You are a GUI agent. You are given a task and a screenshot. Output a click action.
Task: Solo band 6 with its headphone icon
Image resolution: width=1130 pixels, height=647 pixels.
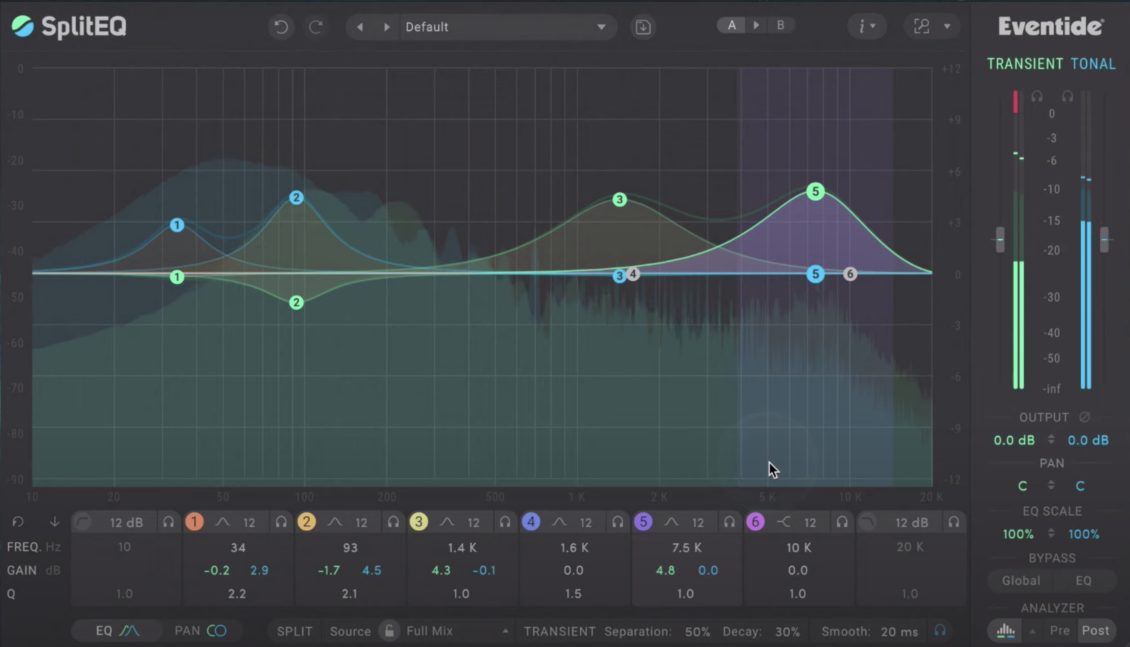click(x=842, y=522)
